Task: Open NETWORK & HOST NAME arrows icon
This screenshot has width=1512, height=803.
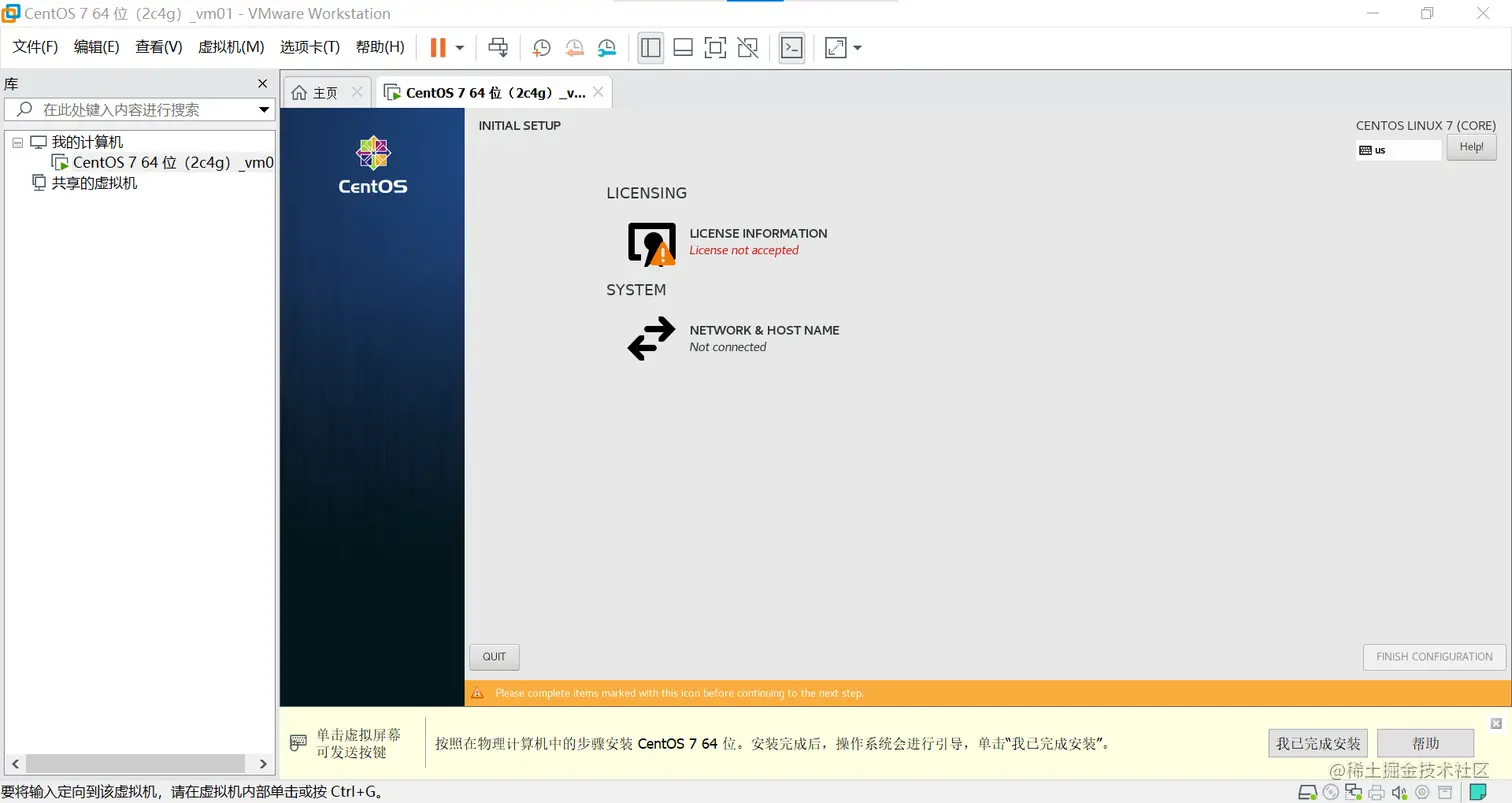Action: pyautogui.click(x=652, y=338)
